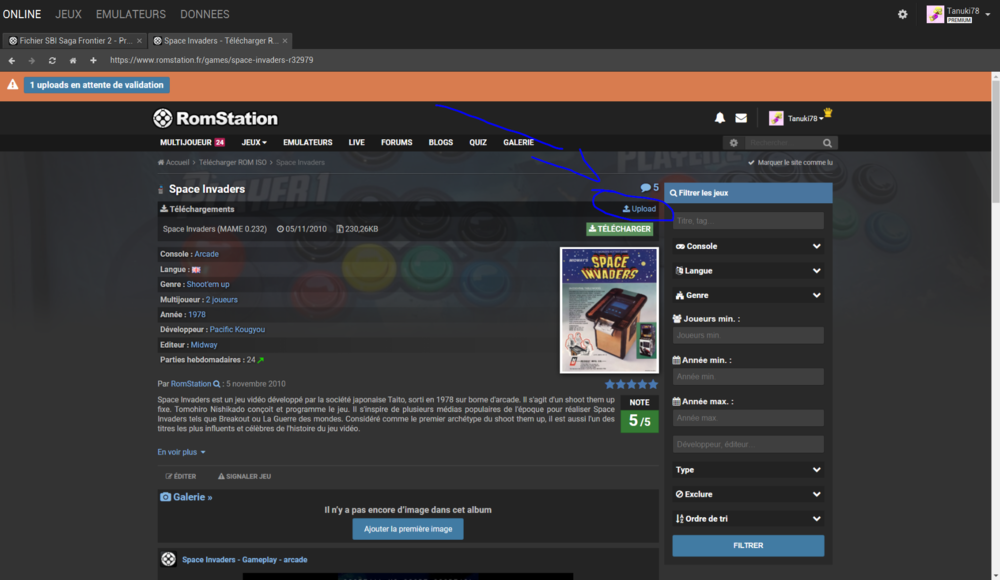This screenshot has width=1000, height=580.
Task: Go to LIVE section
Action: [x=357, y=143]
